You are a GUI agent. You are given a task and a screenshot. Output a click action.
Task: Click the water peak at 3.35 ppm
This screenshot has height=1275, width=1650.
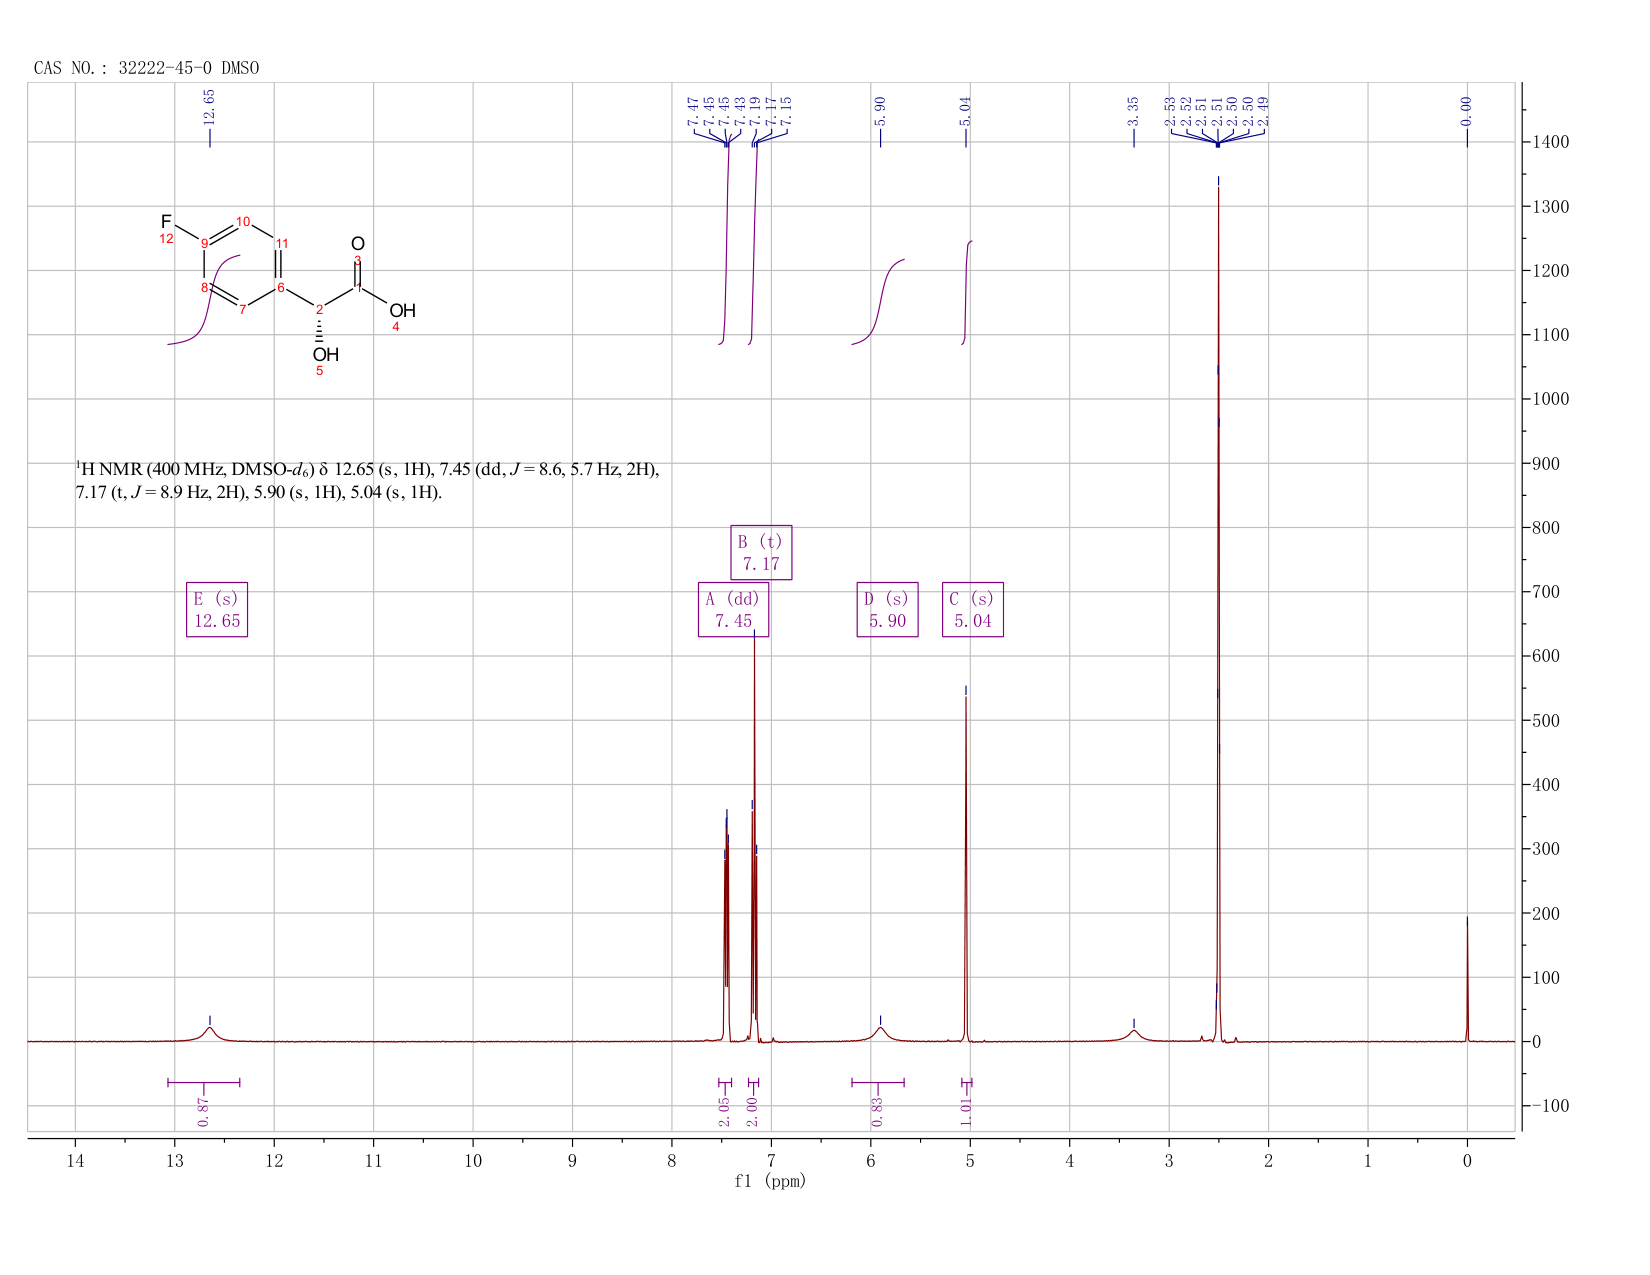click(1133, 1035)
